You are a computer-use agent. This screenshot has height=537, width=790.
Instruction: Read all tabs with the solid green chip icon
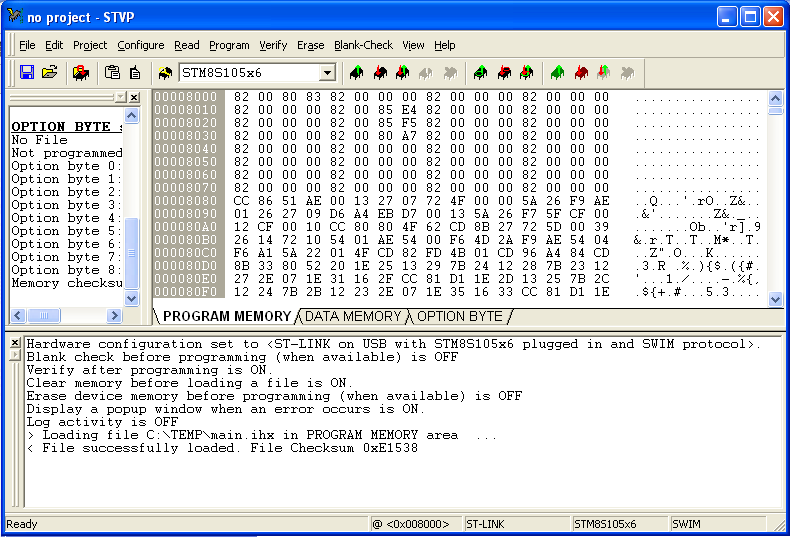pos(557,73)
